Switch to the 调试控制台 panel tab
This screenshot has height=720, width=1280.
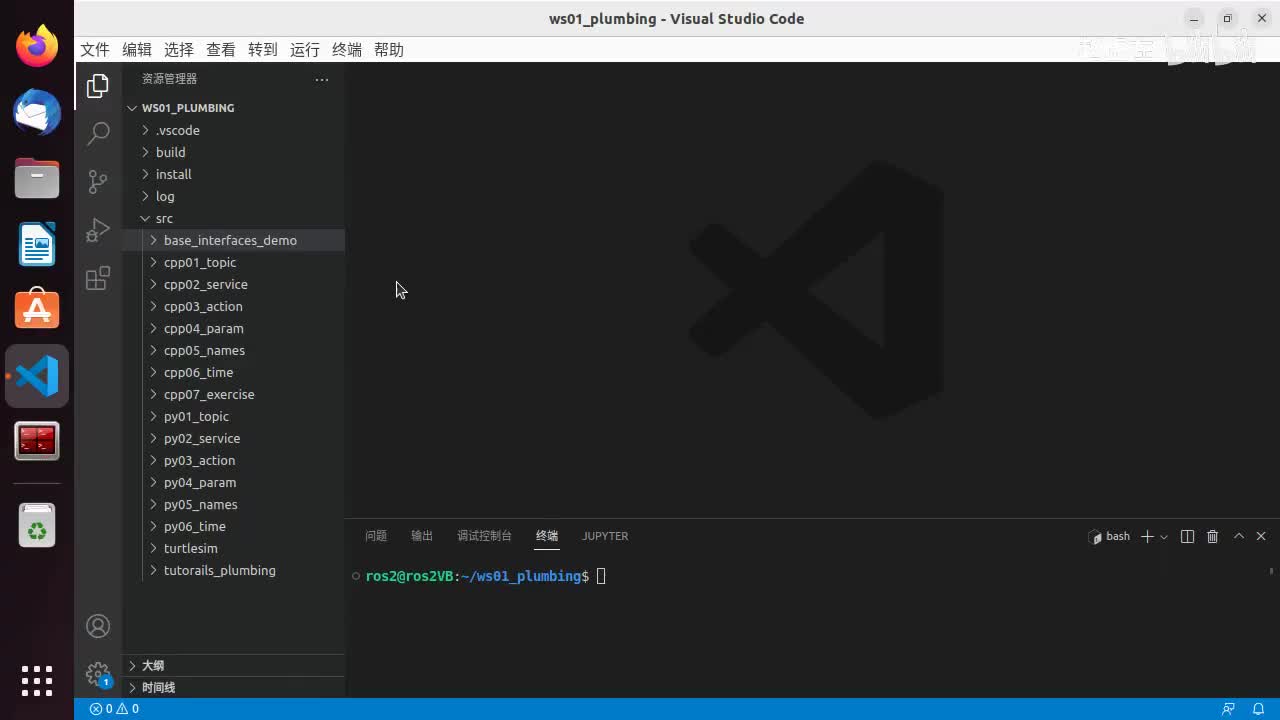coord(484,536)
